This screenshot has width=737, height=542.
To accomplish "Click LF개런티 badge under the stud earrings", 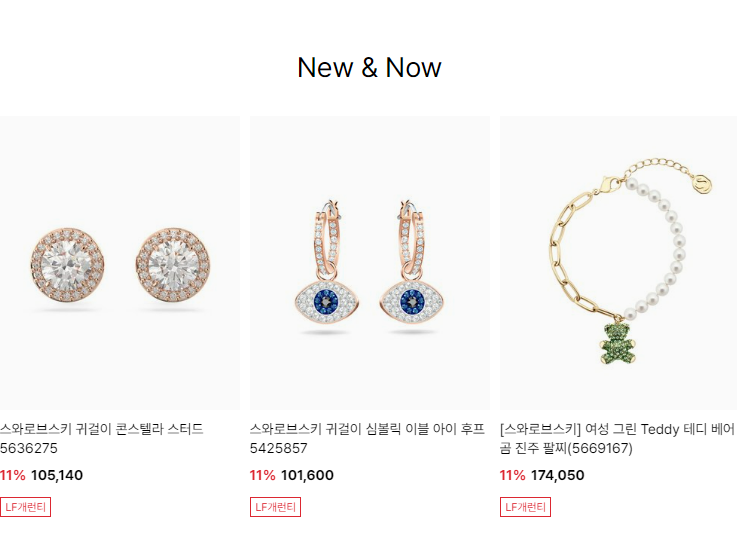I will pyautogui.click(x=25, y=507).
